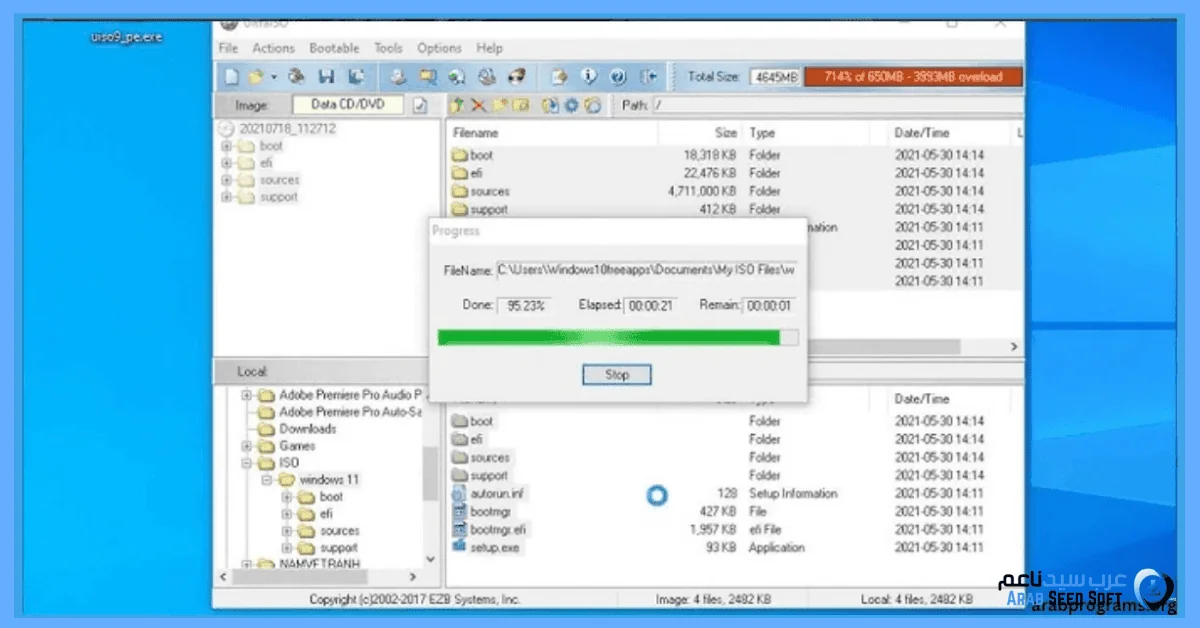Click the image properties icon beside Data CD/DVD
The height and width of the screenshot is (628, 1200).
(x=421, y=105)
